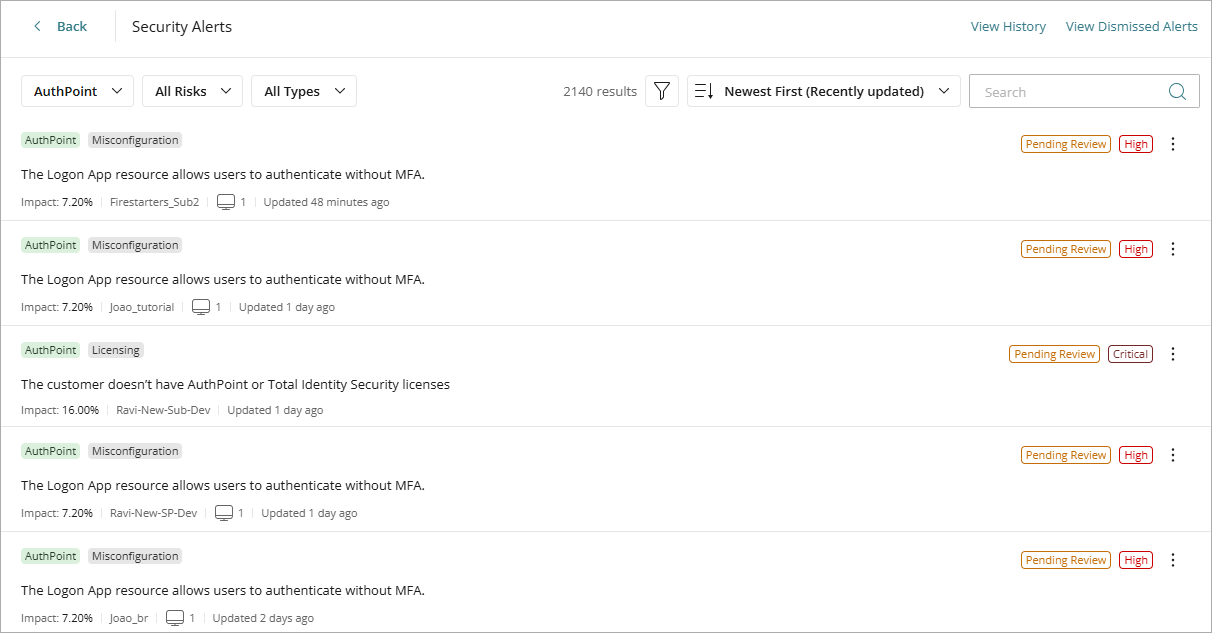Expand the AuthPoint product dropdown
This screenshot has width=1212, height=633.
77,91
